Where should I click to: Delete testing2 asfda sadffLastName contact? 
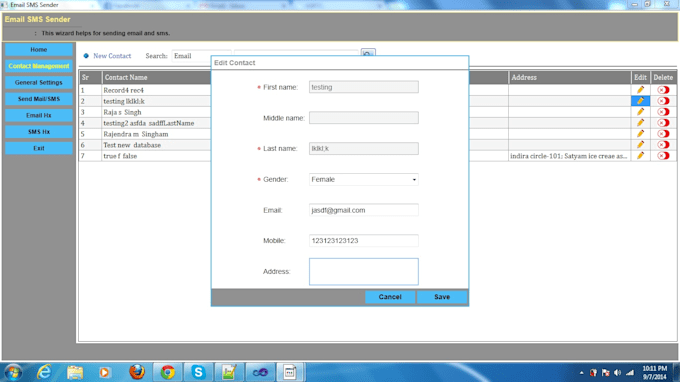pos(663,123)
